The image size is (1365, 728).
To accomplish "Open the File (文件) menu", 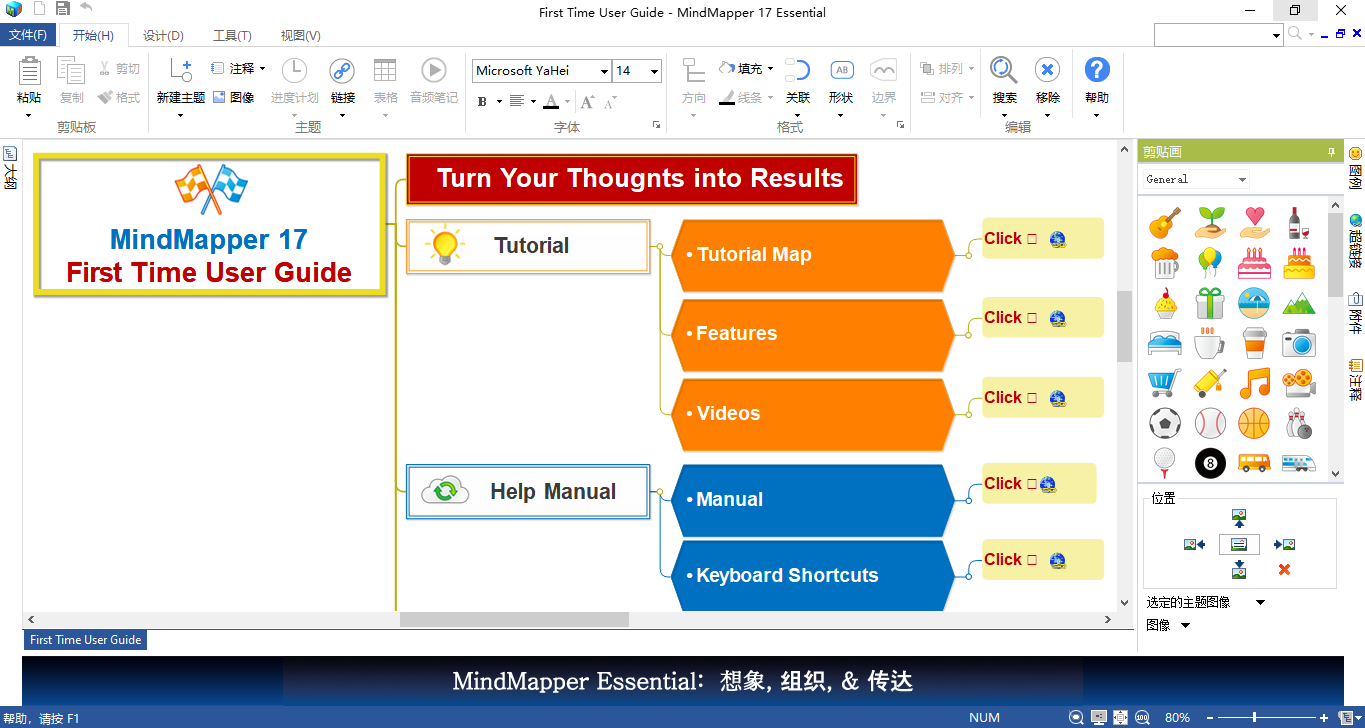I will tap(27, 35).
